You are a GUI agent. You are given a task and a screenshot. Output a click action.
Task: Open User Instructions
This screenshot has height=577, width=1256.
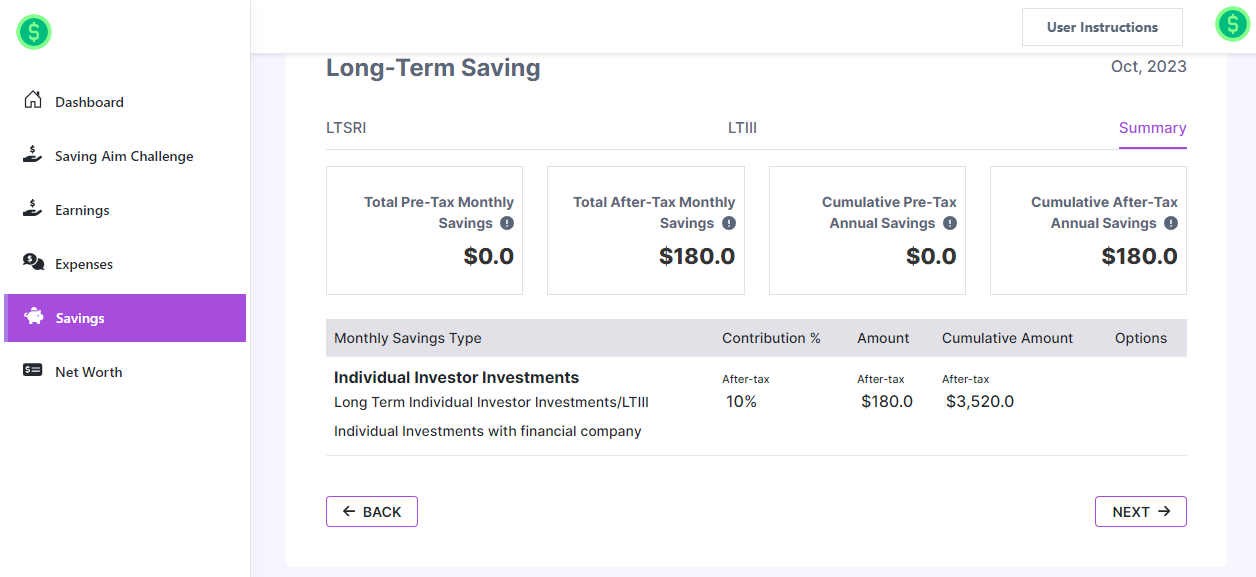(1102, 27)
